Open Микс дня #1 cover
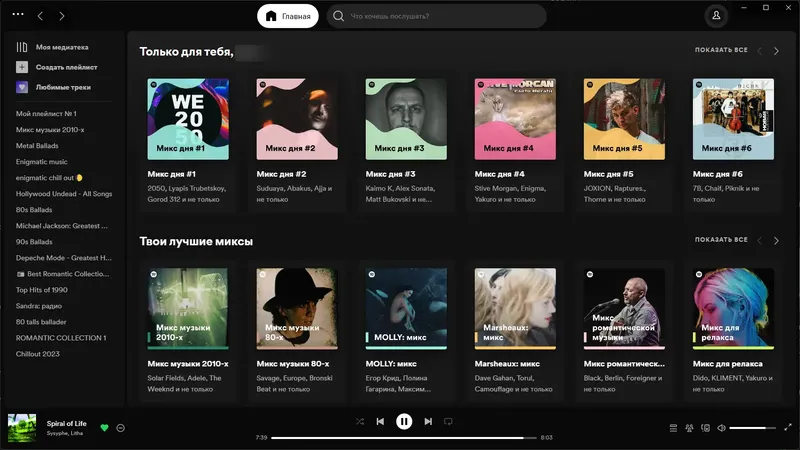 188,119
